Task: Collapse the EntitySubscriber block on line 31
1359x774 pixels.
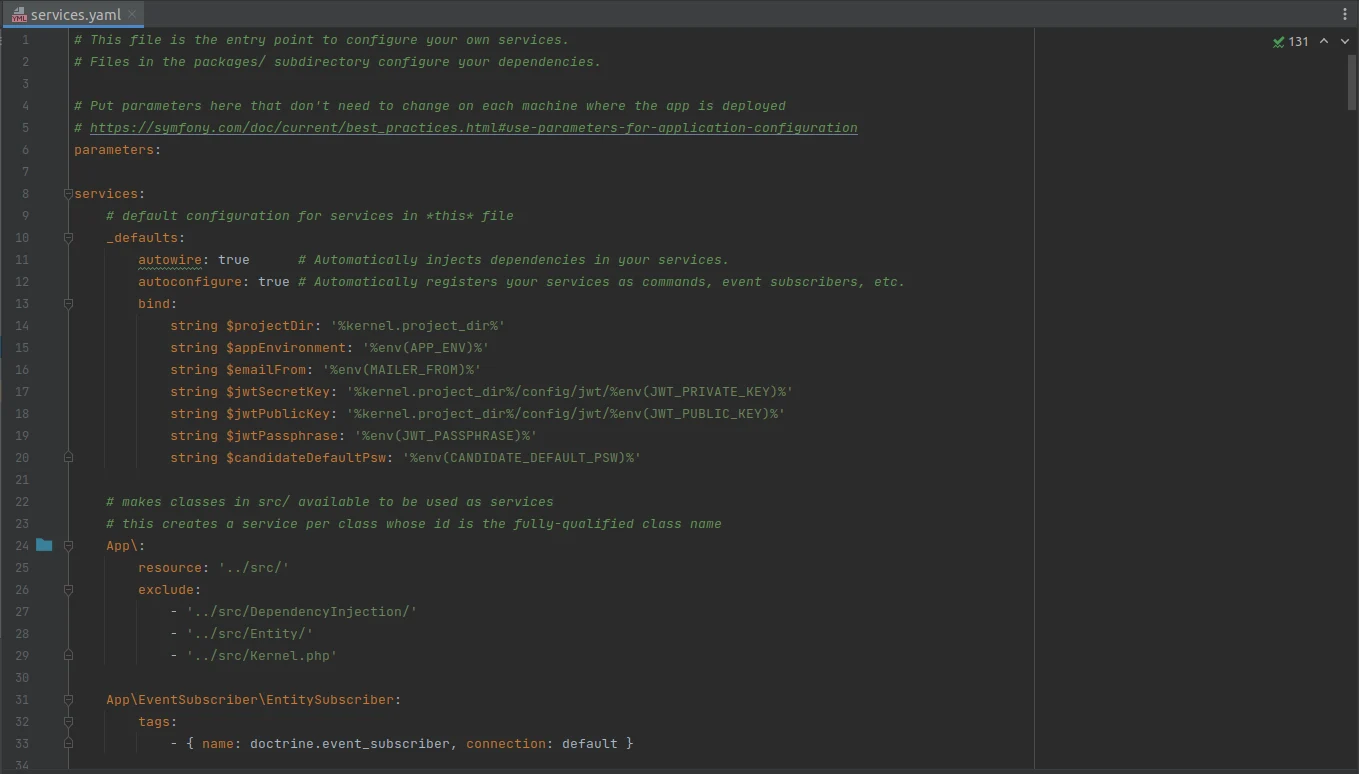Action: click(x=68, y=700)
